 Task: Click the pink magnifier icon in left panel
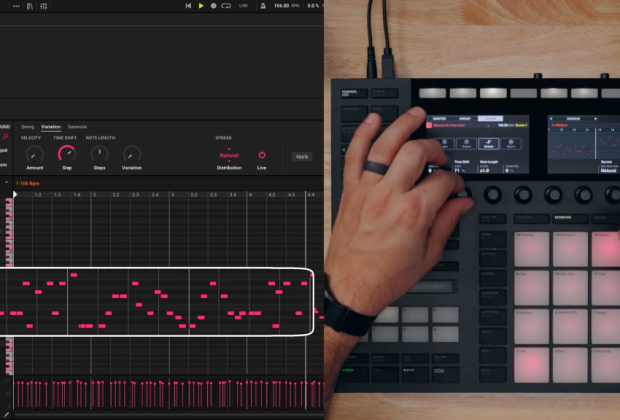[5, 137]
